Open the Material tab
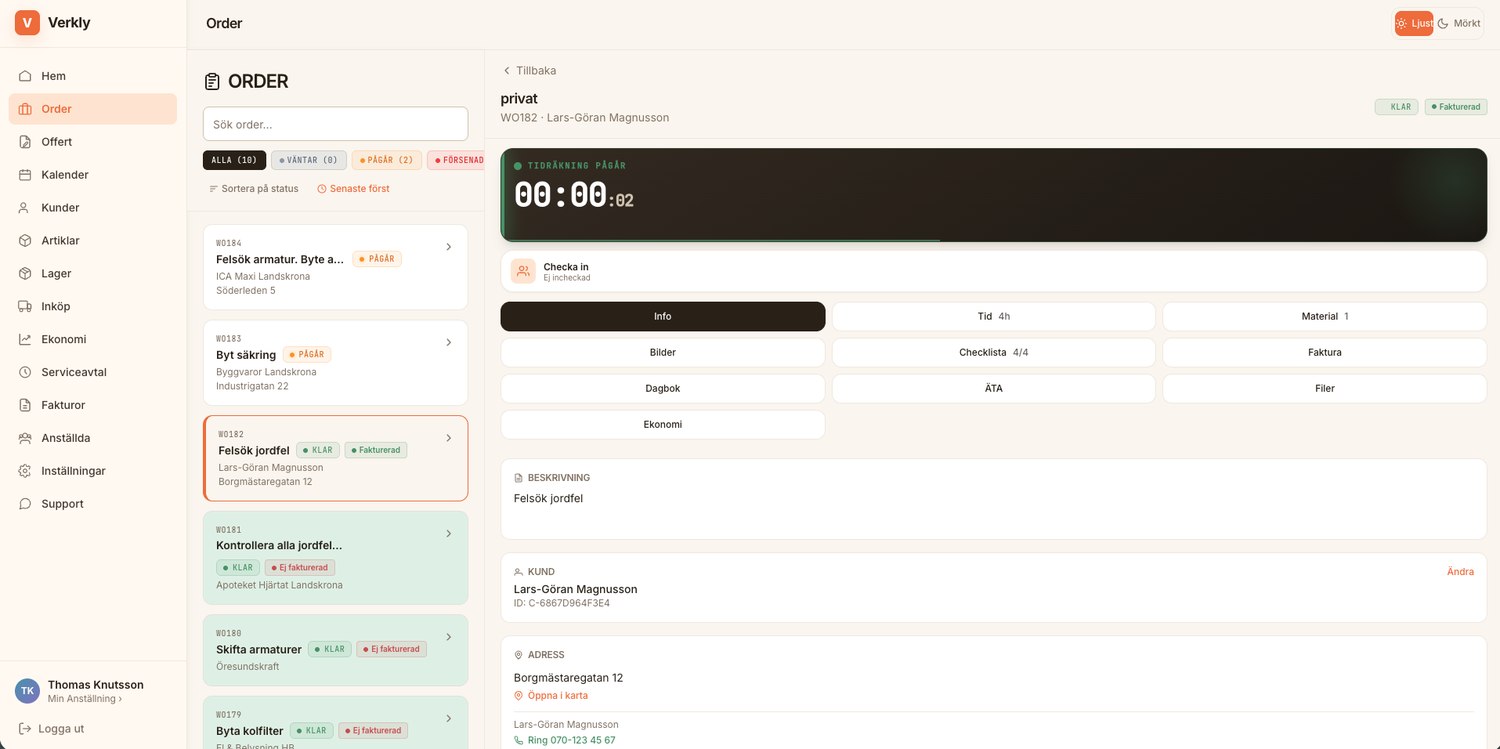1500x749 pixels. pyautogui.click(x=1324, y=316)
